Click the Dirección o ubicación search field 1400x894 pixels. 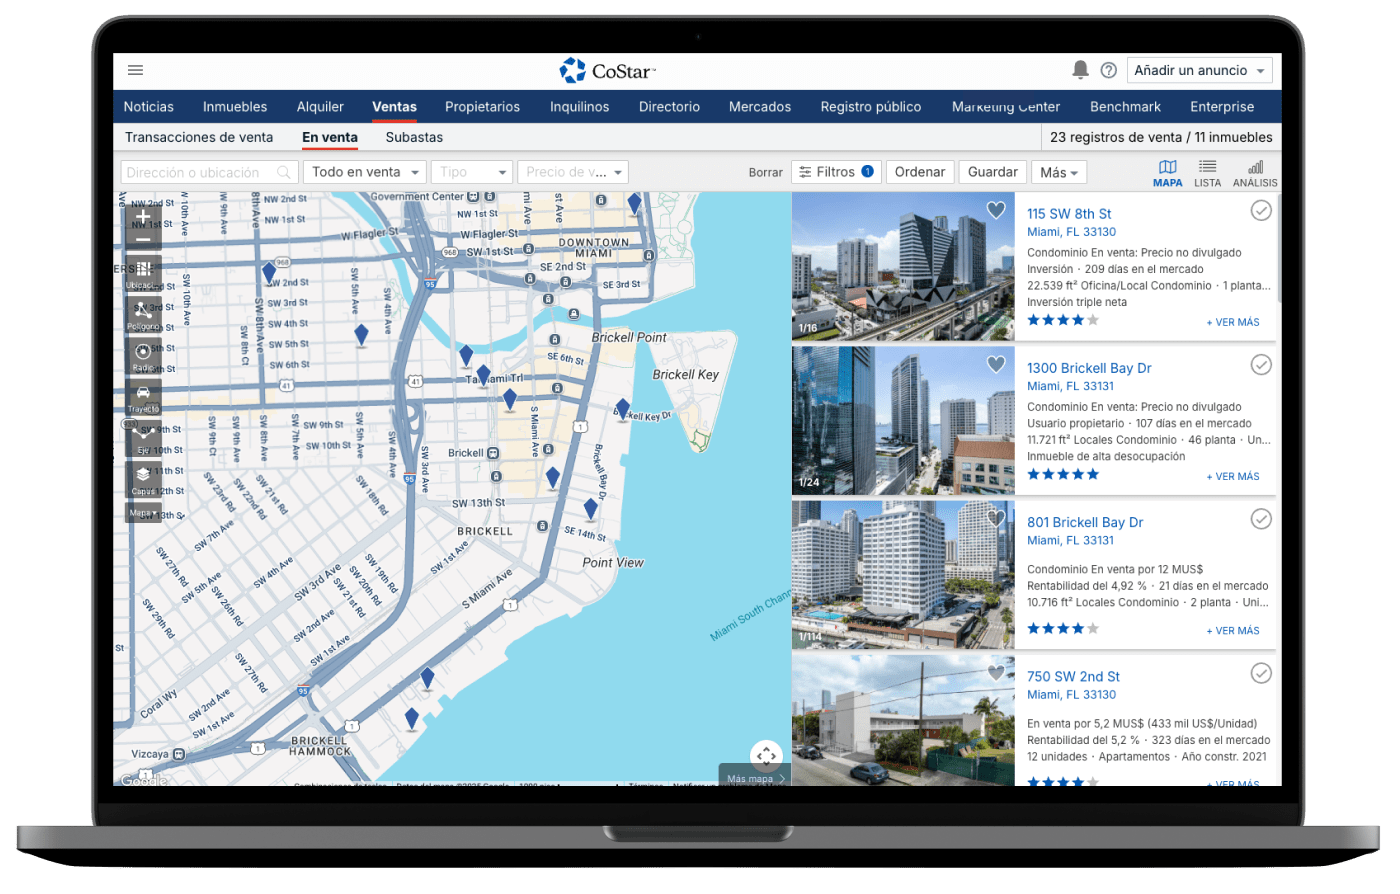tap(200, 172)
